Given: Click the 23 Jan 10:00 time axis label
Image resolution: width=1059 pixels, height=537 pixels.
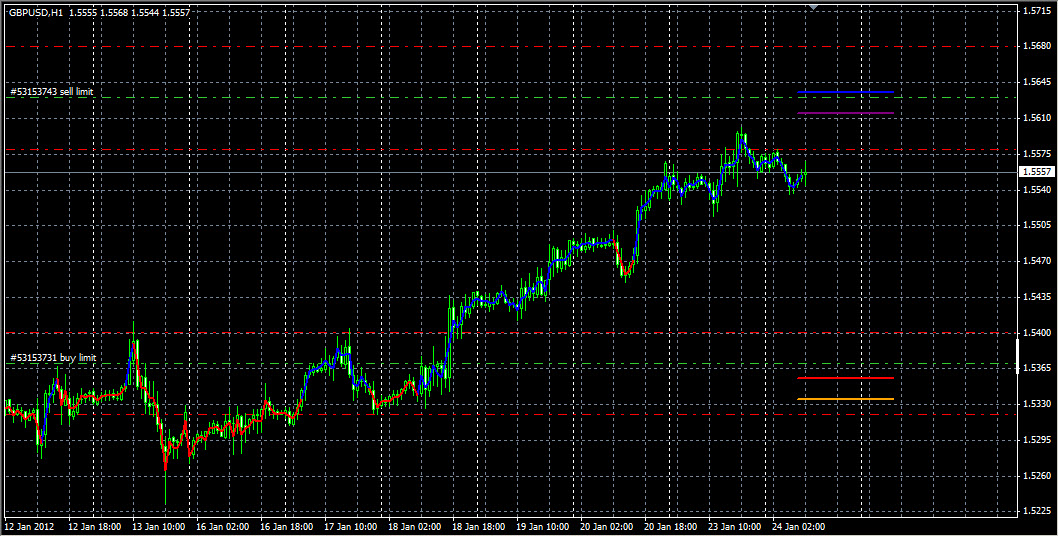Looking at the screenshot, I should click(x=734, y=526).
